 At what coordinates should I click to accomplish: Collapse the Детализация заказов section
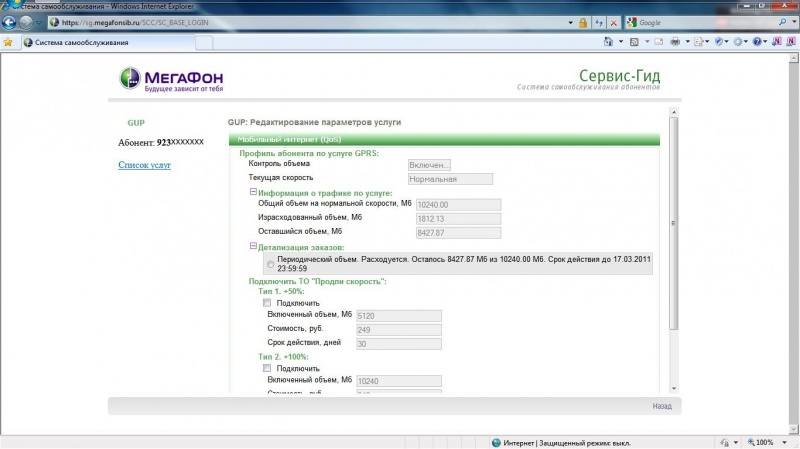point(253,246)
